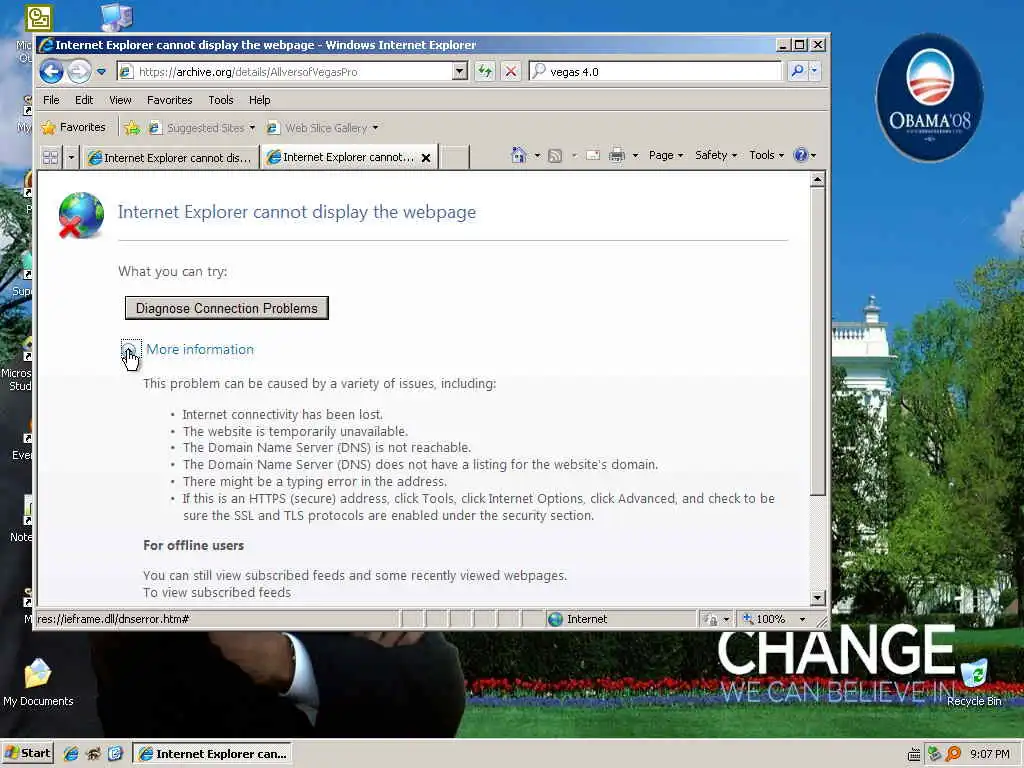Collapse the More information expander arrow

pos(129,349)
